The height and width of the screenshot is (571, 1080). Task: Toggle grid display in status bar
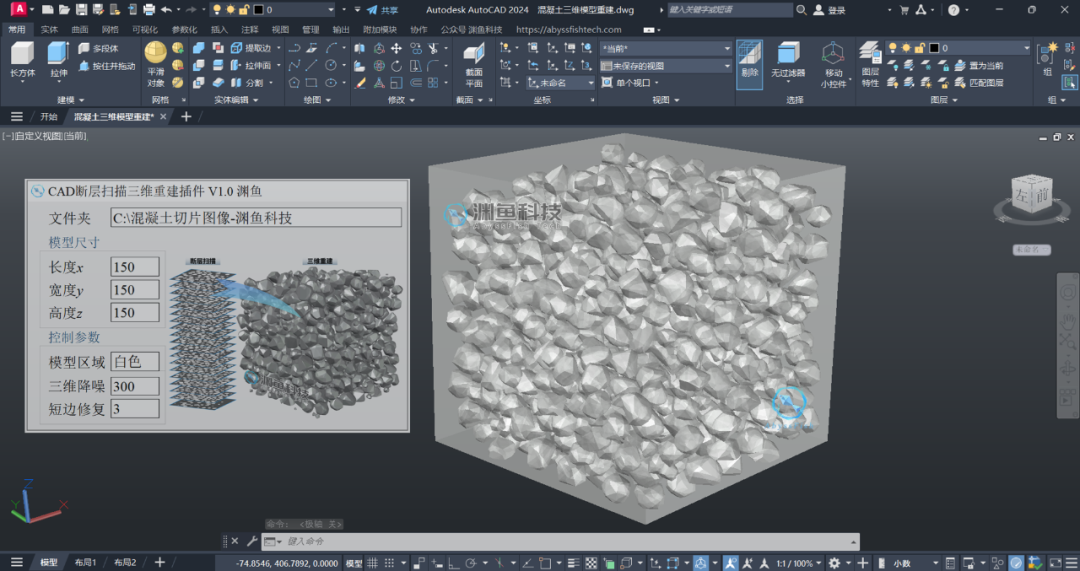(x=373, y=563)
